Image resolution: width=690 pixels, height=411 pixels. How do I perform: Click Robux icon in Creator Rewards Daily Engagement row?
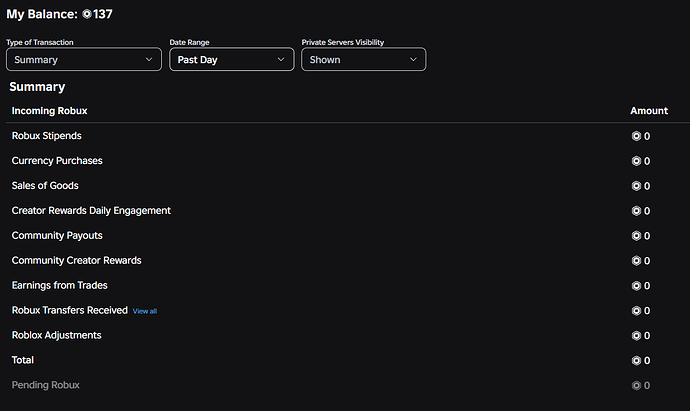[x=636, y=211]
